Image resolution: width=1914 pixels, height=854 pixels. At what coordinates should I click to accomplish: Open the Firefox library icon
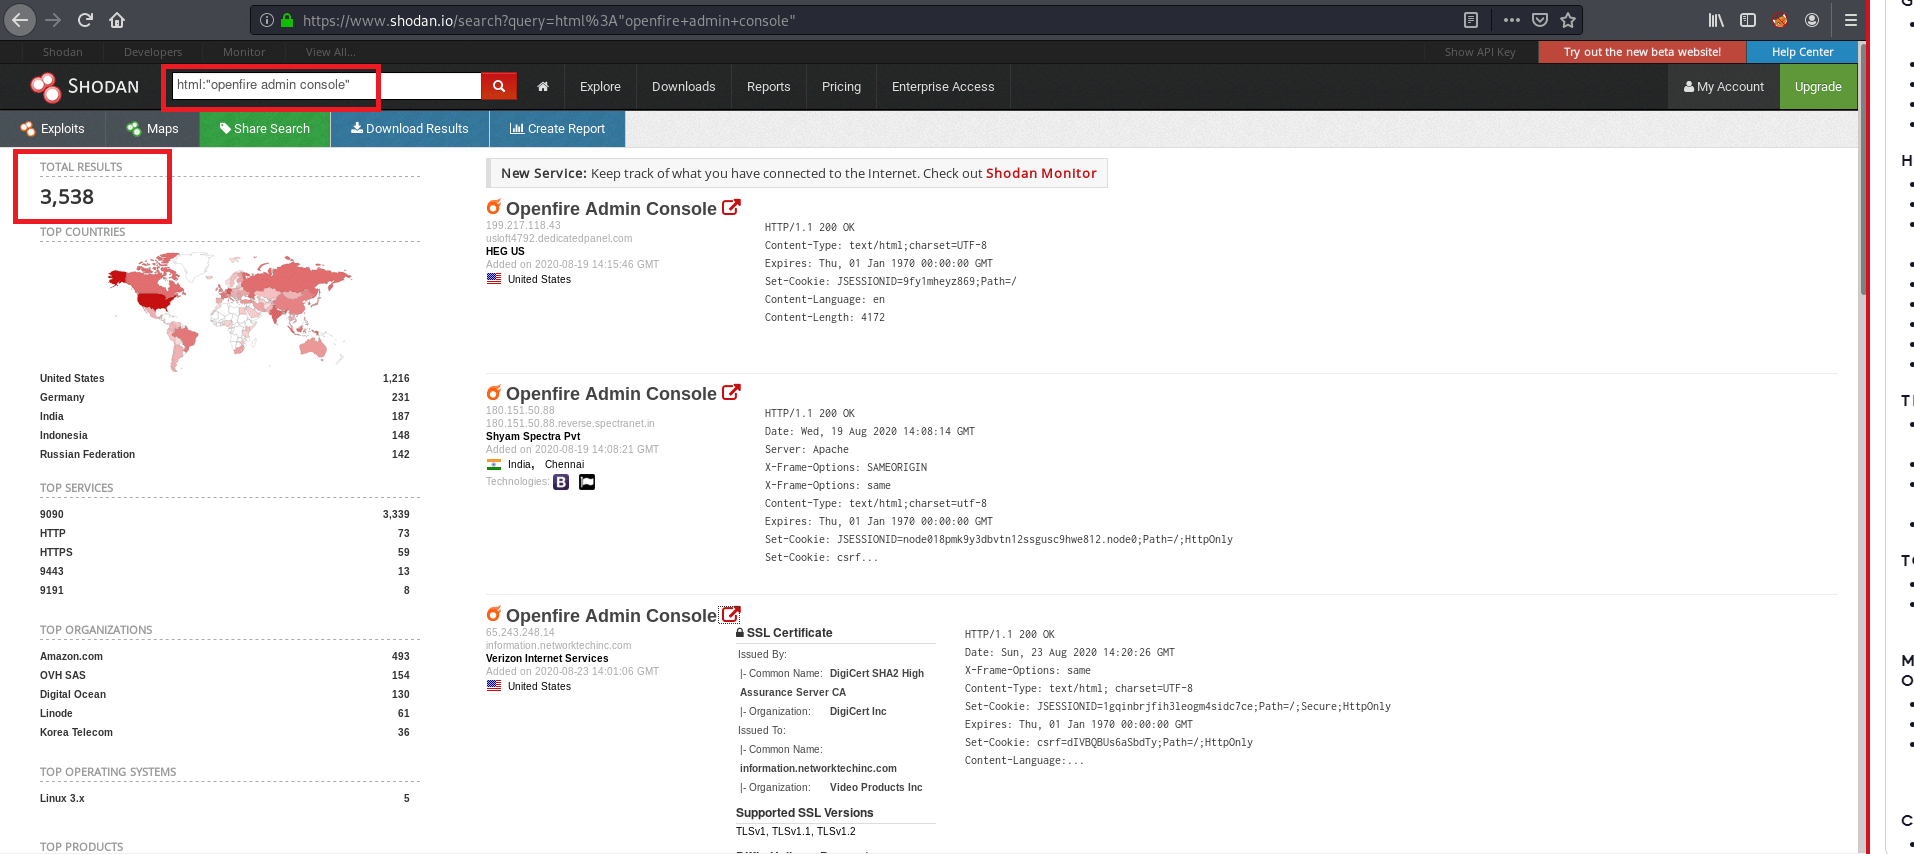[x=1716, y=20]
